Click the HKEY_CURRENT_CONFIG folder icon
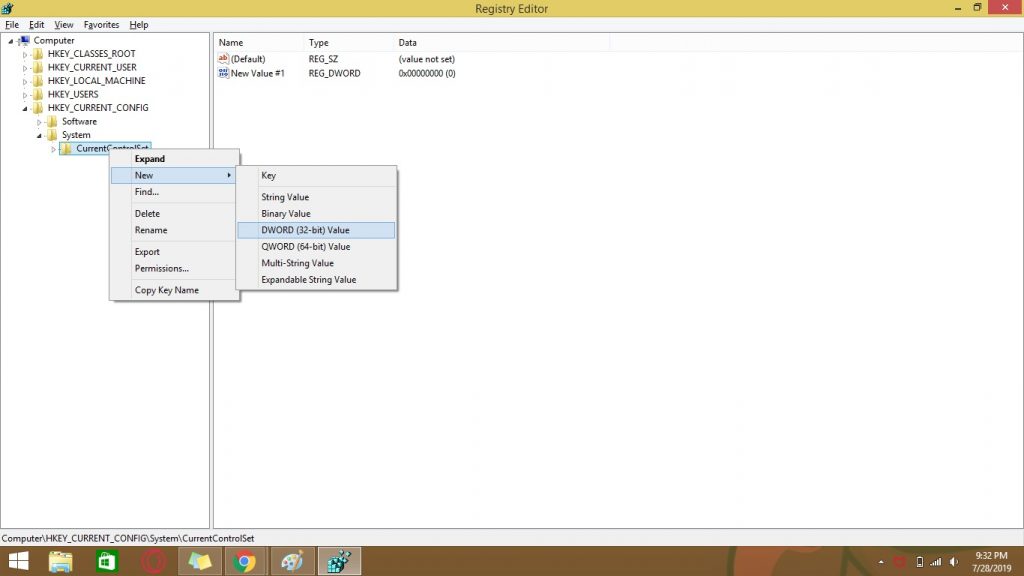 38,108
